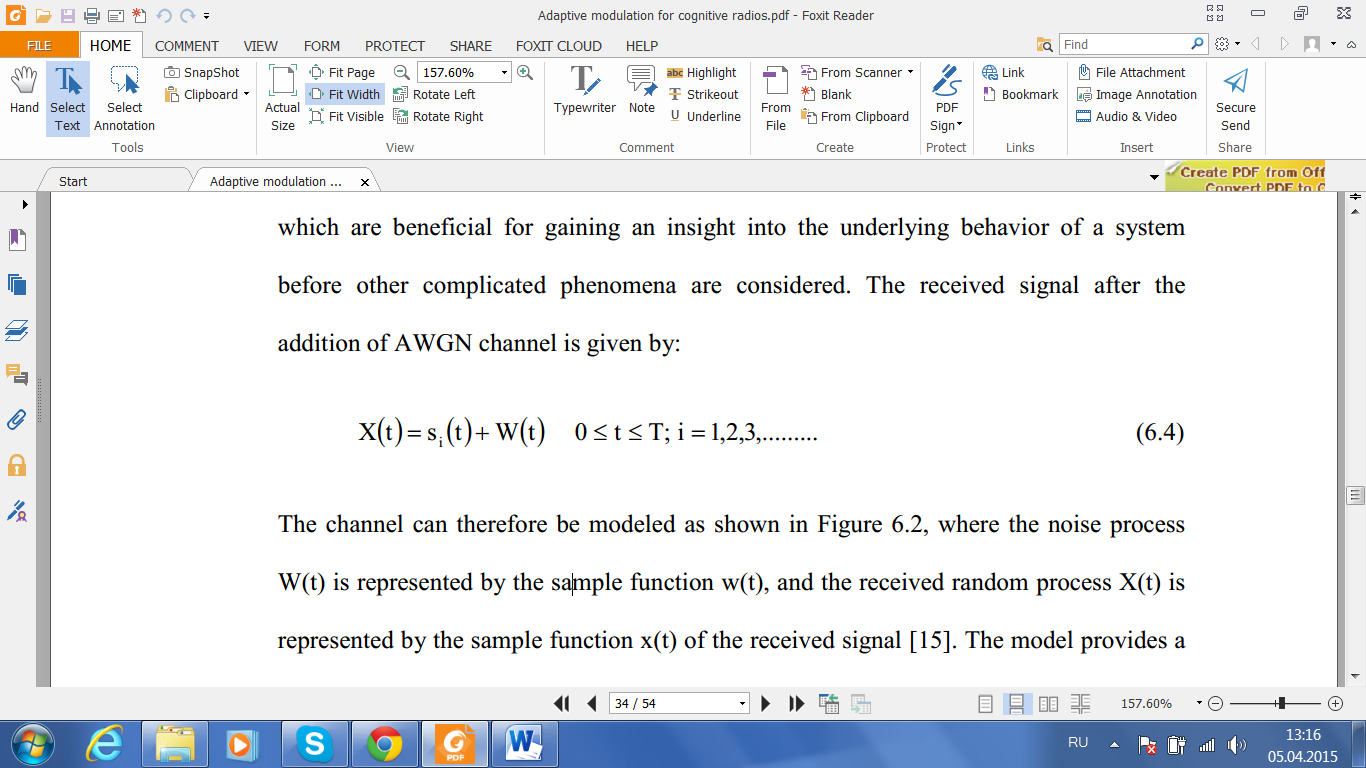Click the Fit Page view option
Image resolution: width=1366 pixels, height=768 pixels.
click(342, 72)
